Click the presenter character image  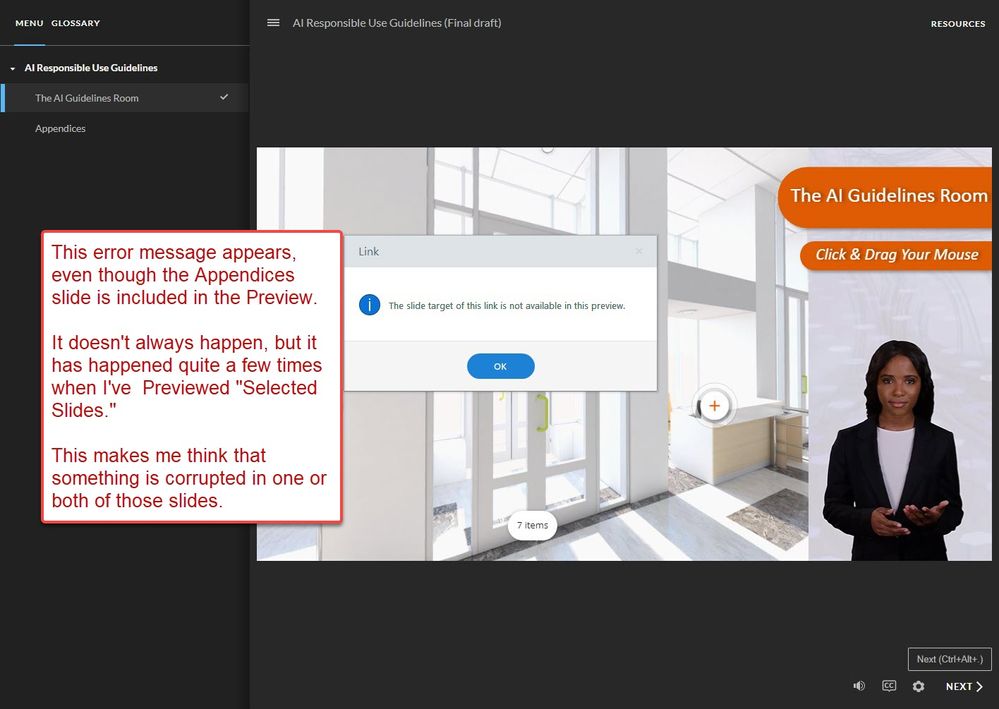(x=892, y=450)
